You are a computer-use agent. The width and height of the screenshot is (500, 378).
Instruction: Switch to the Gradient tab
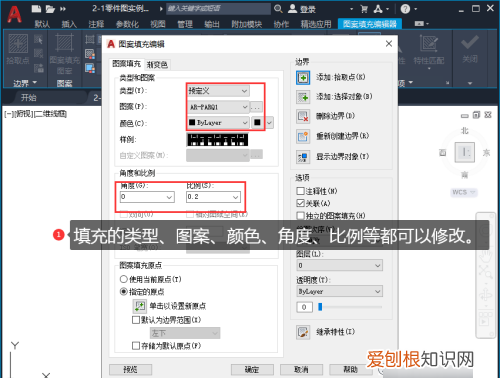pos(157,65)
